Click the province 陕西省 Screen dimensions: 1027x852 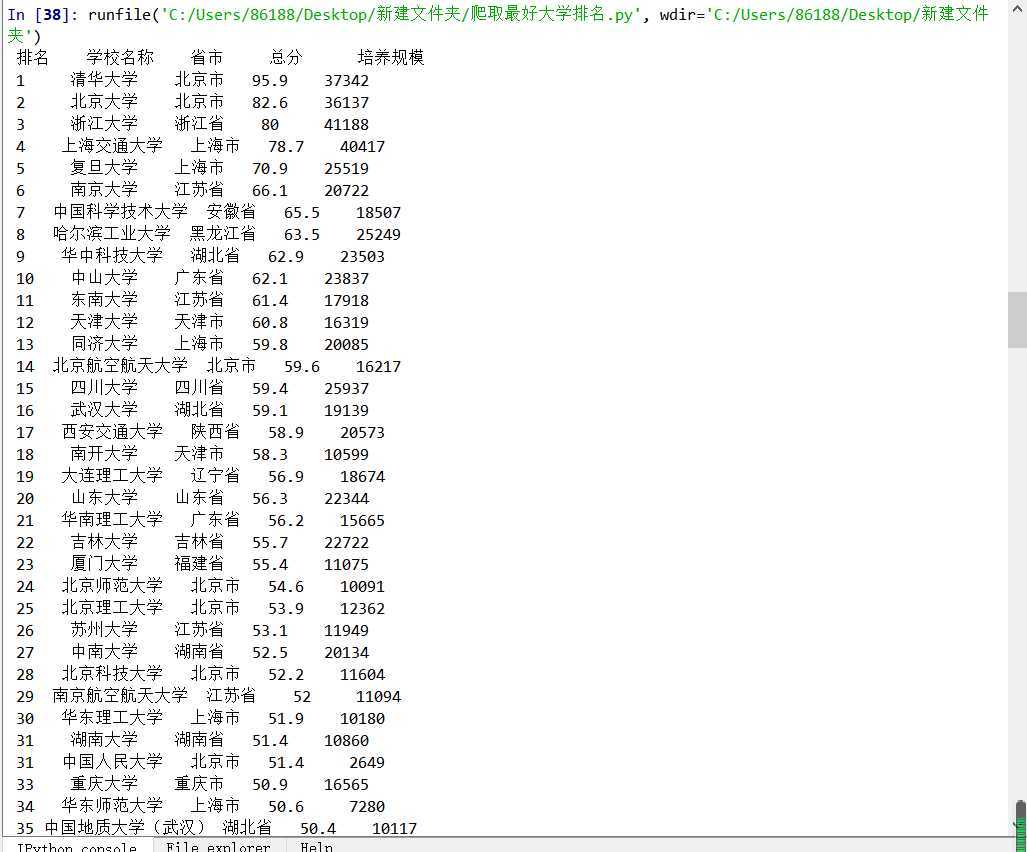coord(215,432)
